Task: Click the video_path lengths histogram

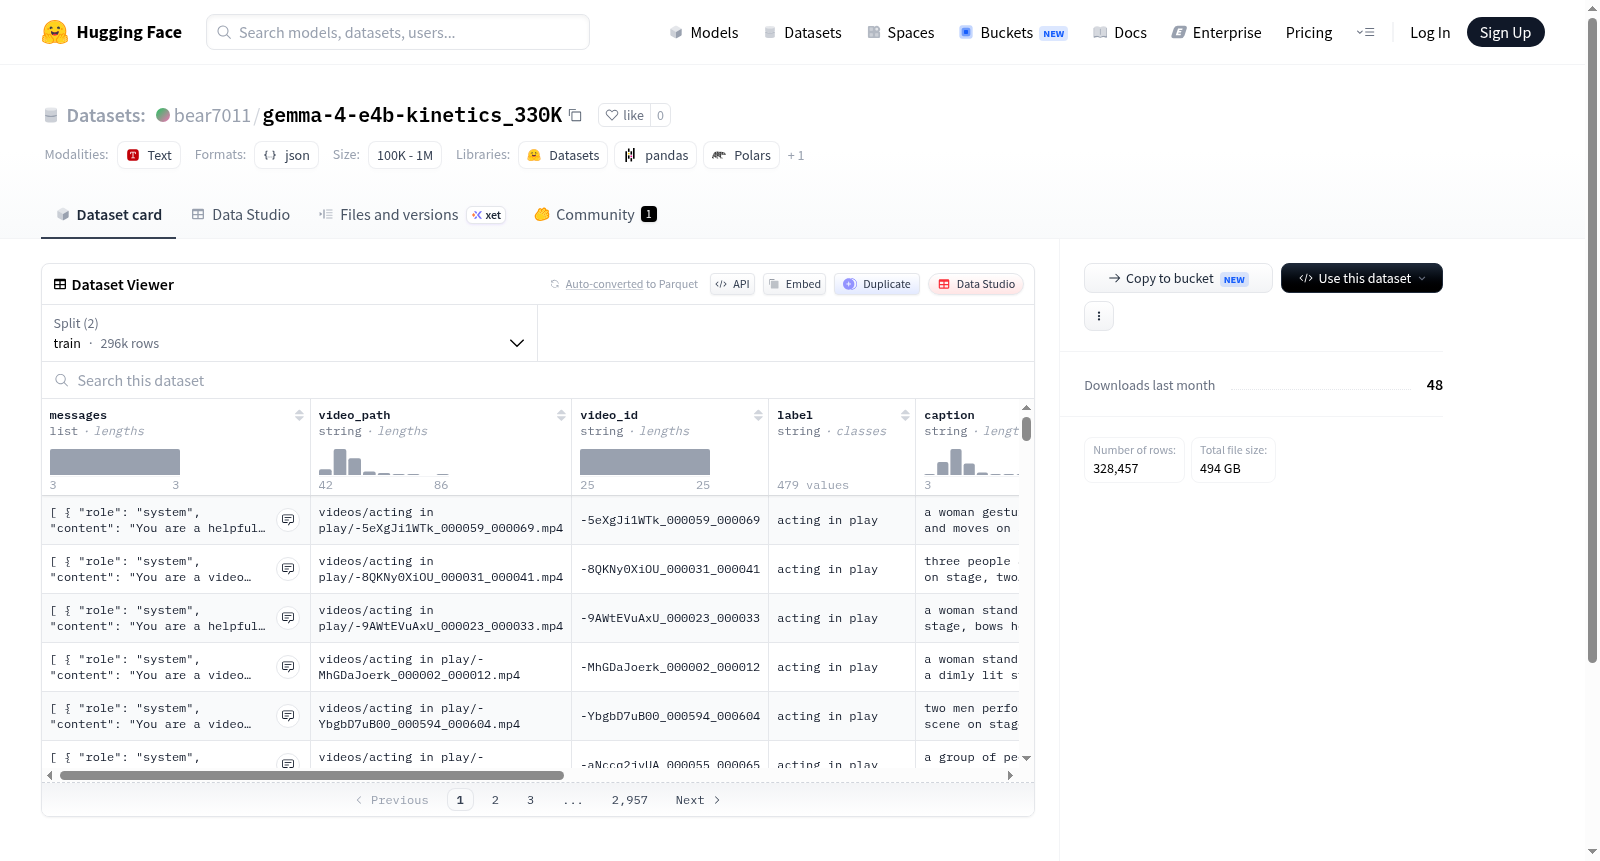Action: pos(383,462)
